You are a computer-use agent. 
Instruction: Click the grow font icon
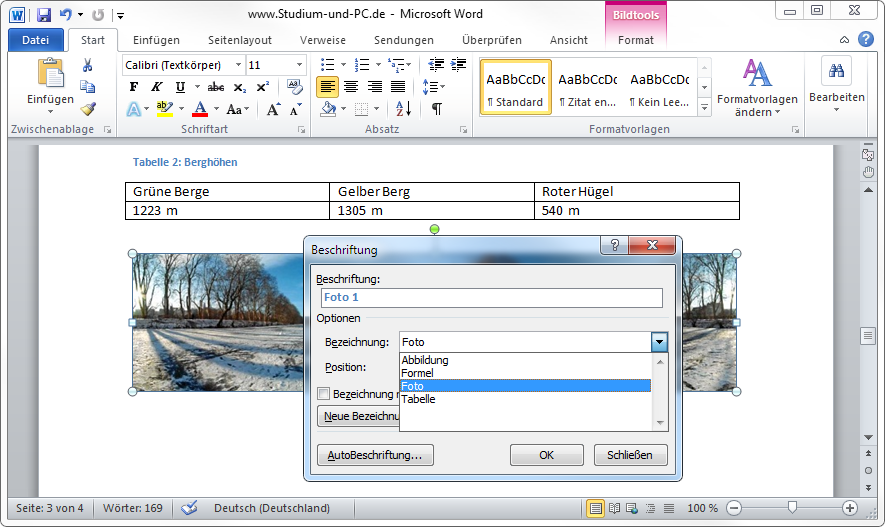coord(273,109)
